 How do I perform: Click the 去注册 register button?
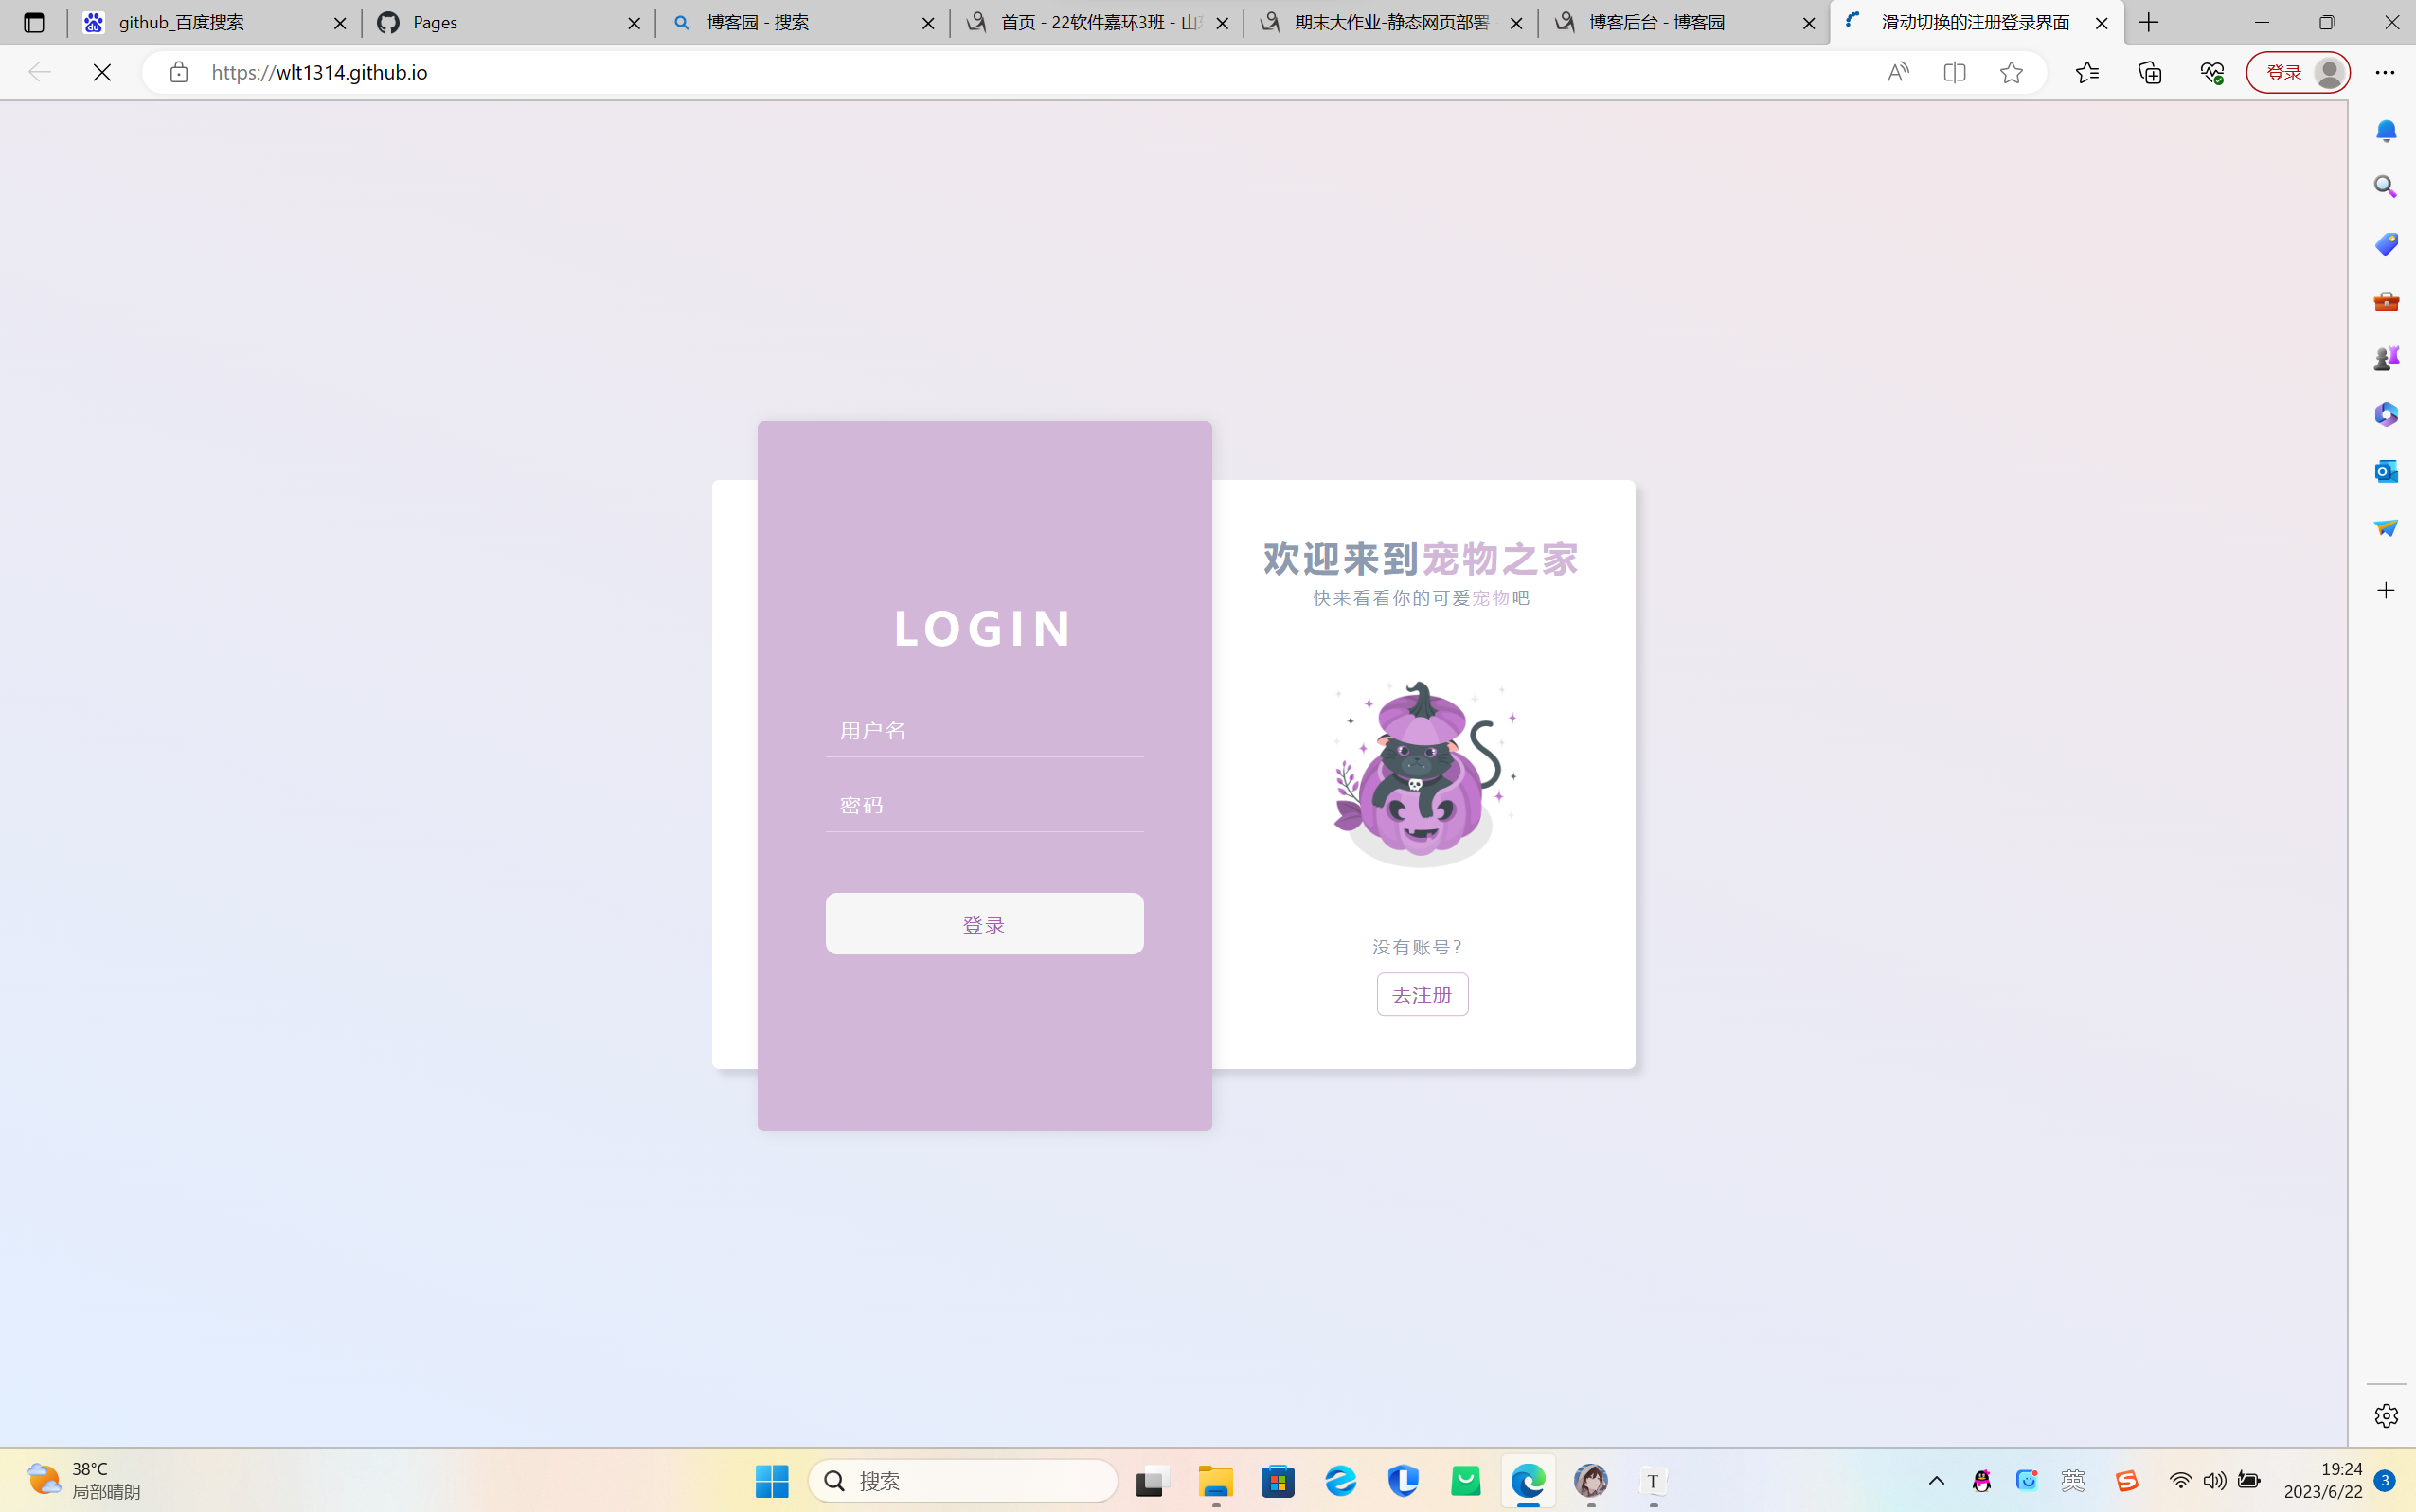(x=1422, y=994)
